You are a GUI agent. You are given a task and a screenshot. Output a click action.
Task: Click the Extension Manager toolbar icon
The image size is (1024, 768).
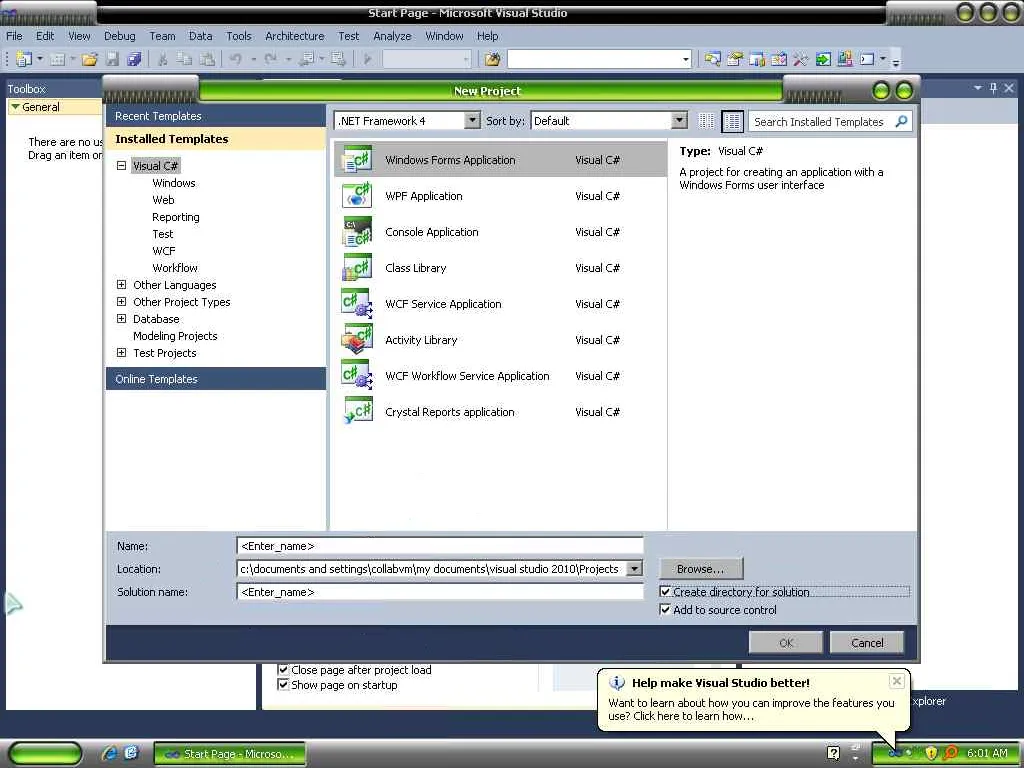[x=845, y=59]
